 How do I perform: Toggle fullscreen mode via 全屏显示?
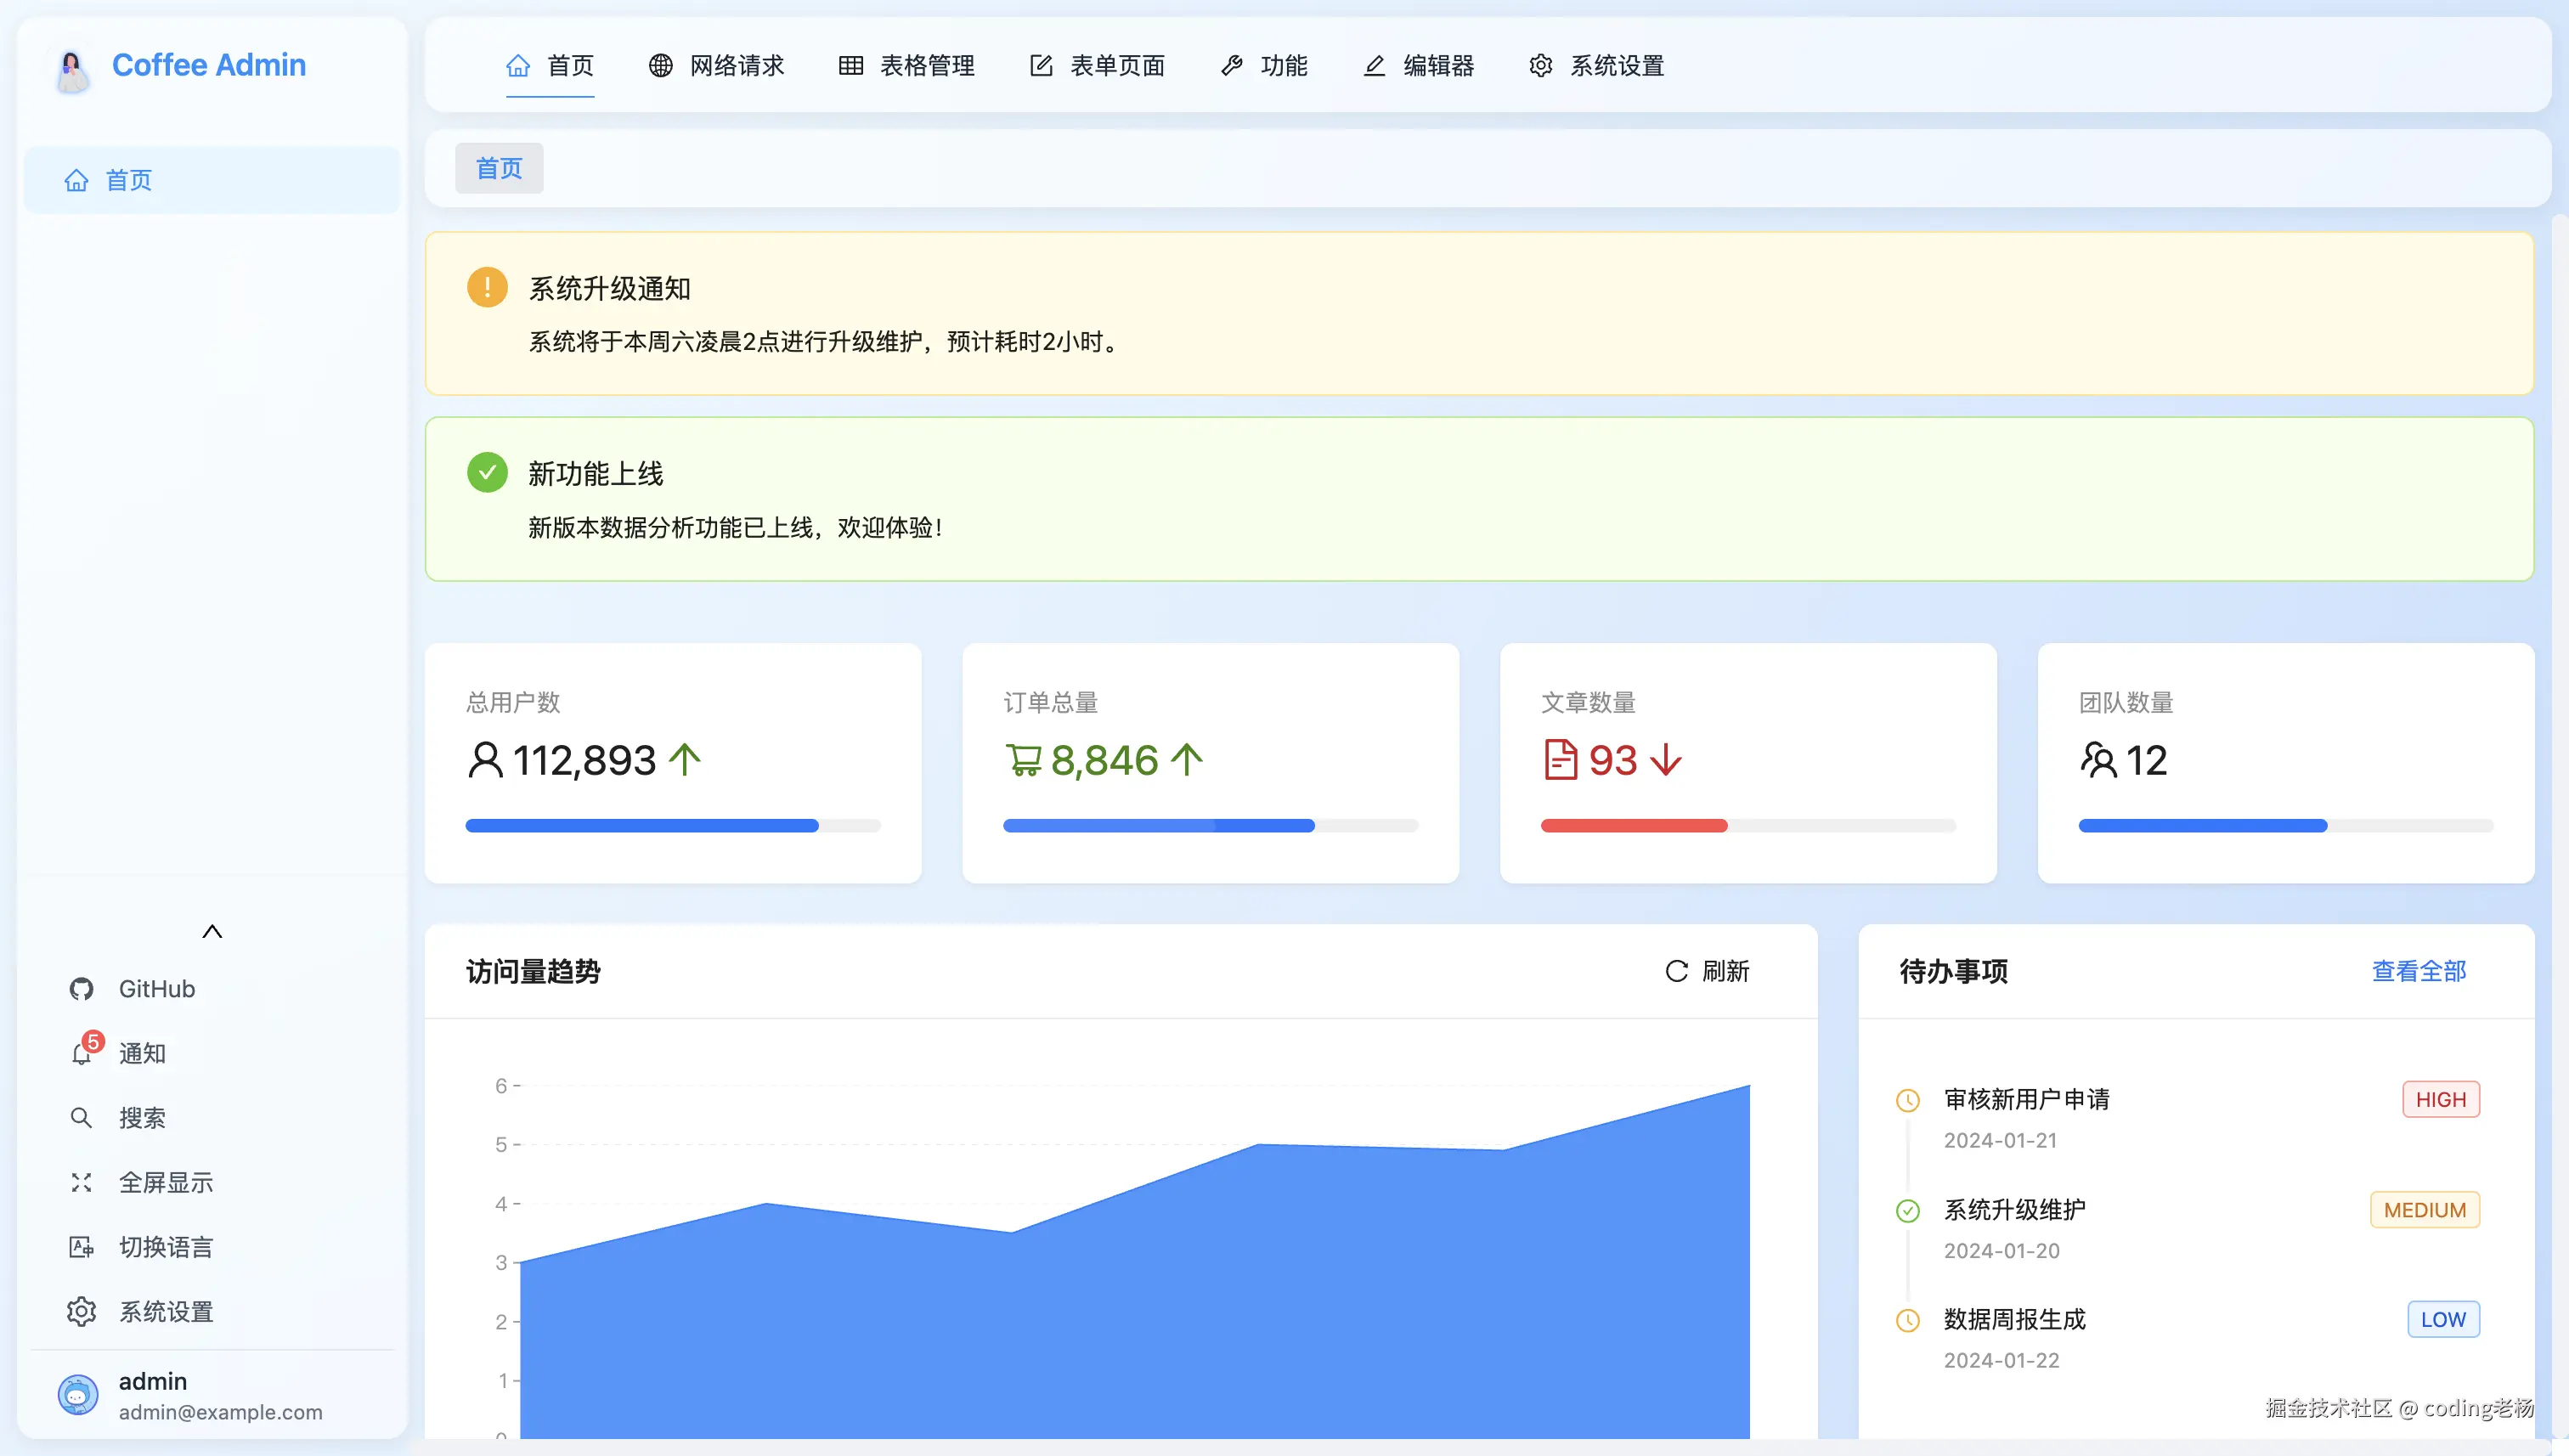tap(165, 1182)
